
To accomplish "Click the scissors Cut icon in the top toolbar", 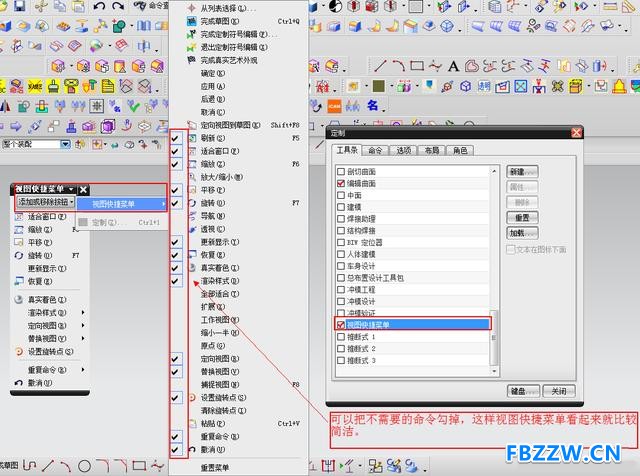I will (41, 6).
